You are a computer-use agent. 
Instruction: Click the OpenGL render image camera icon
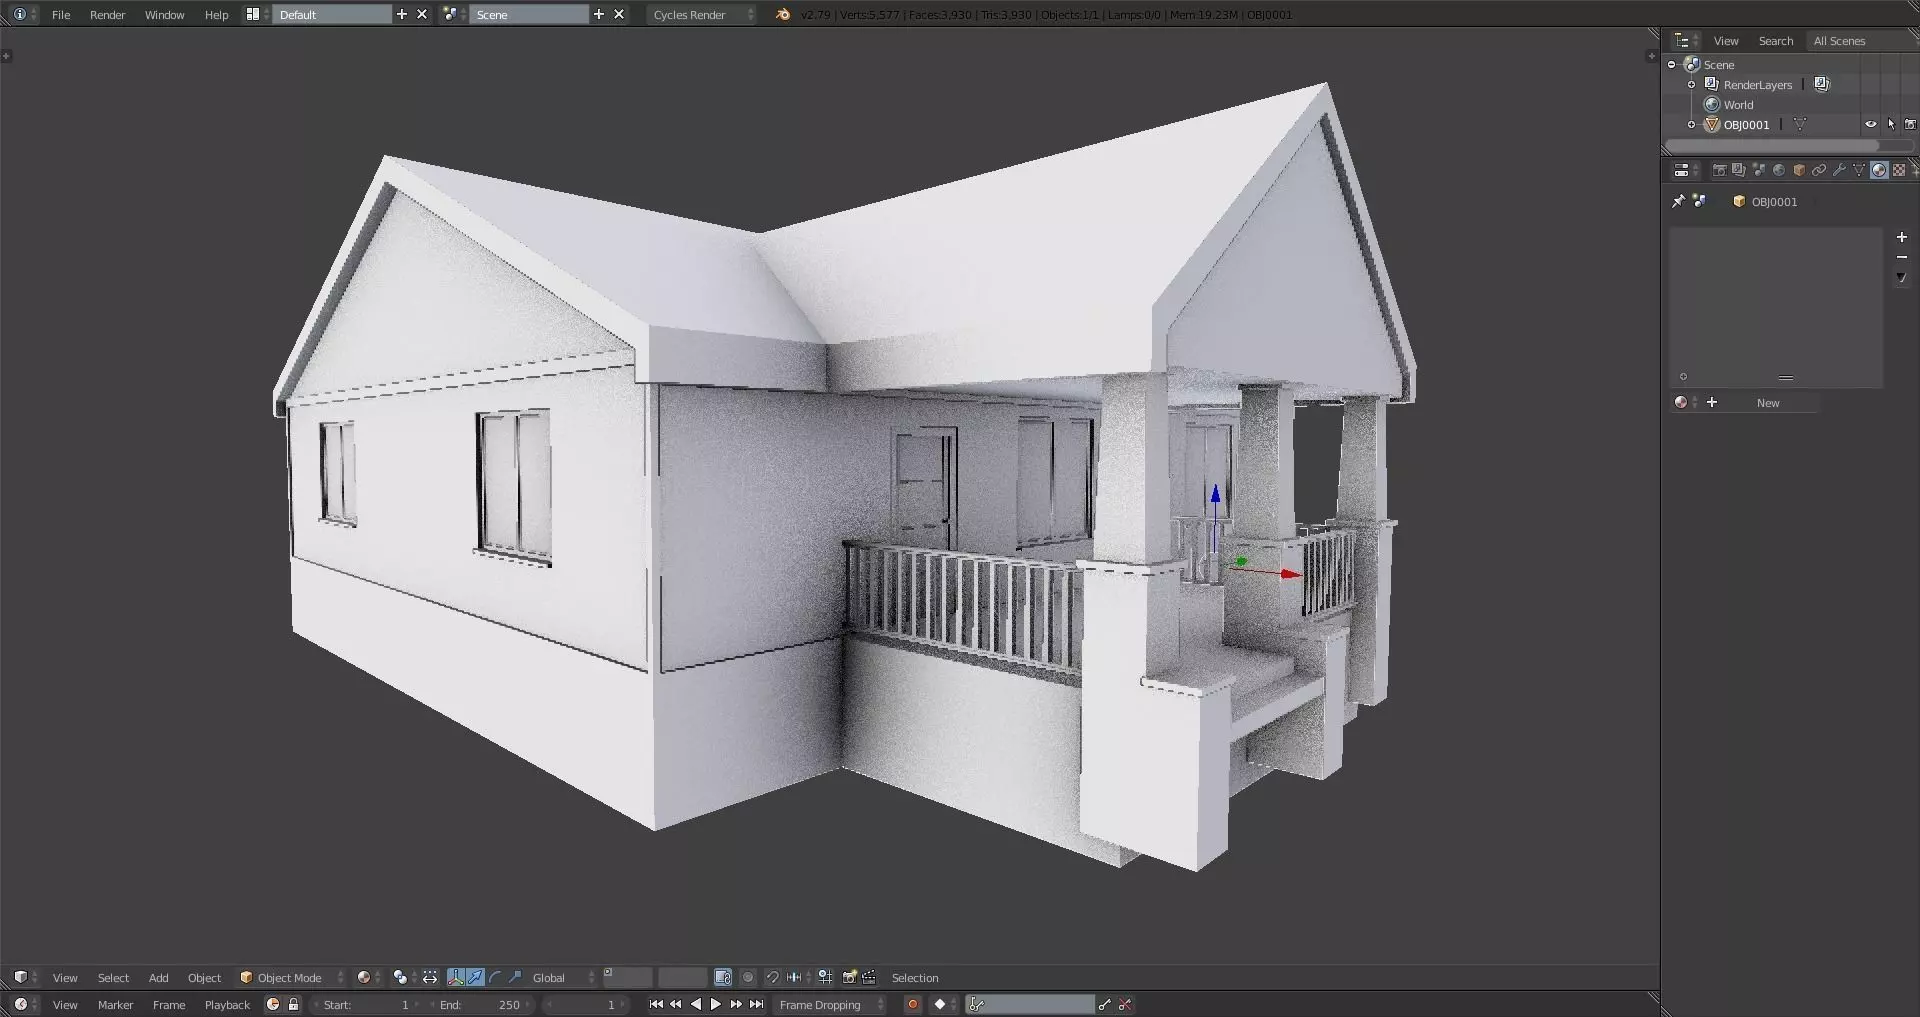(x=849, y=977)
